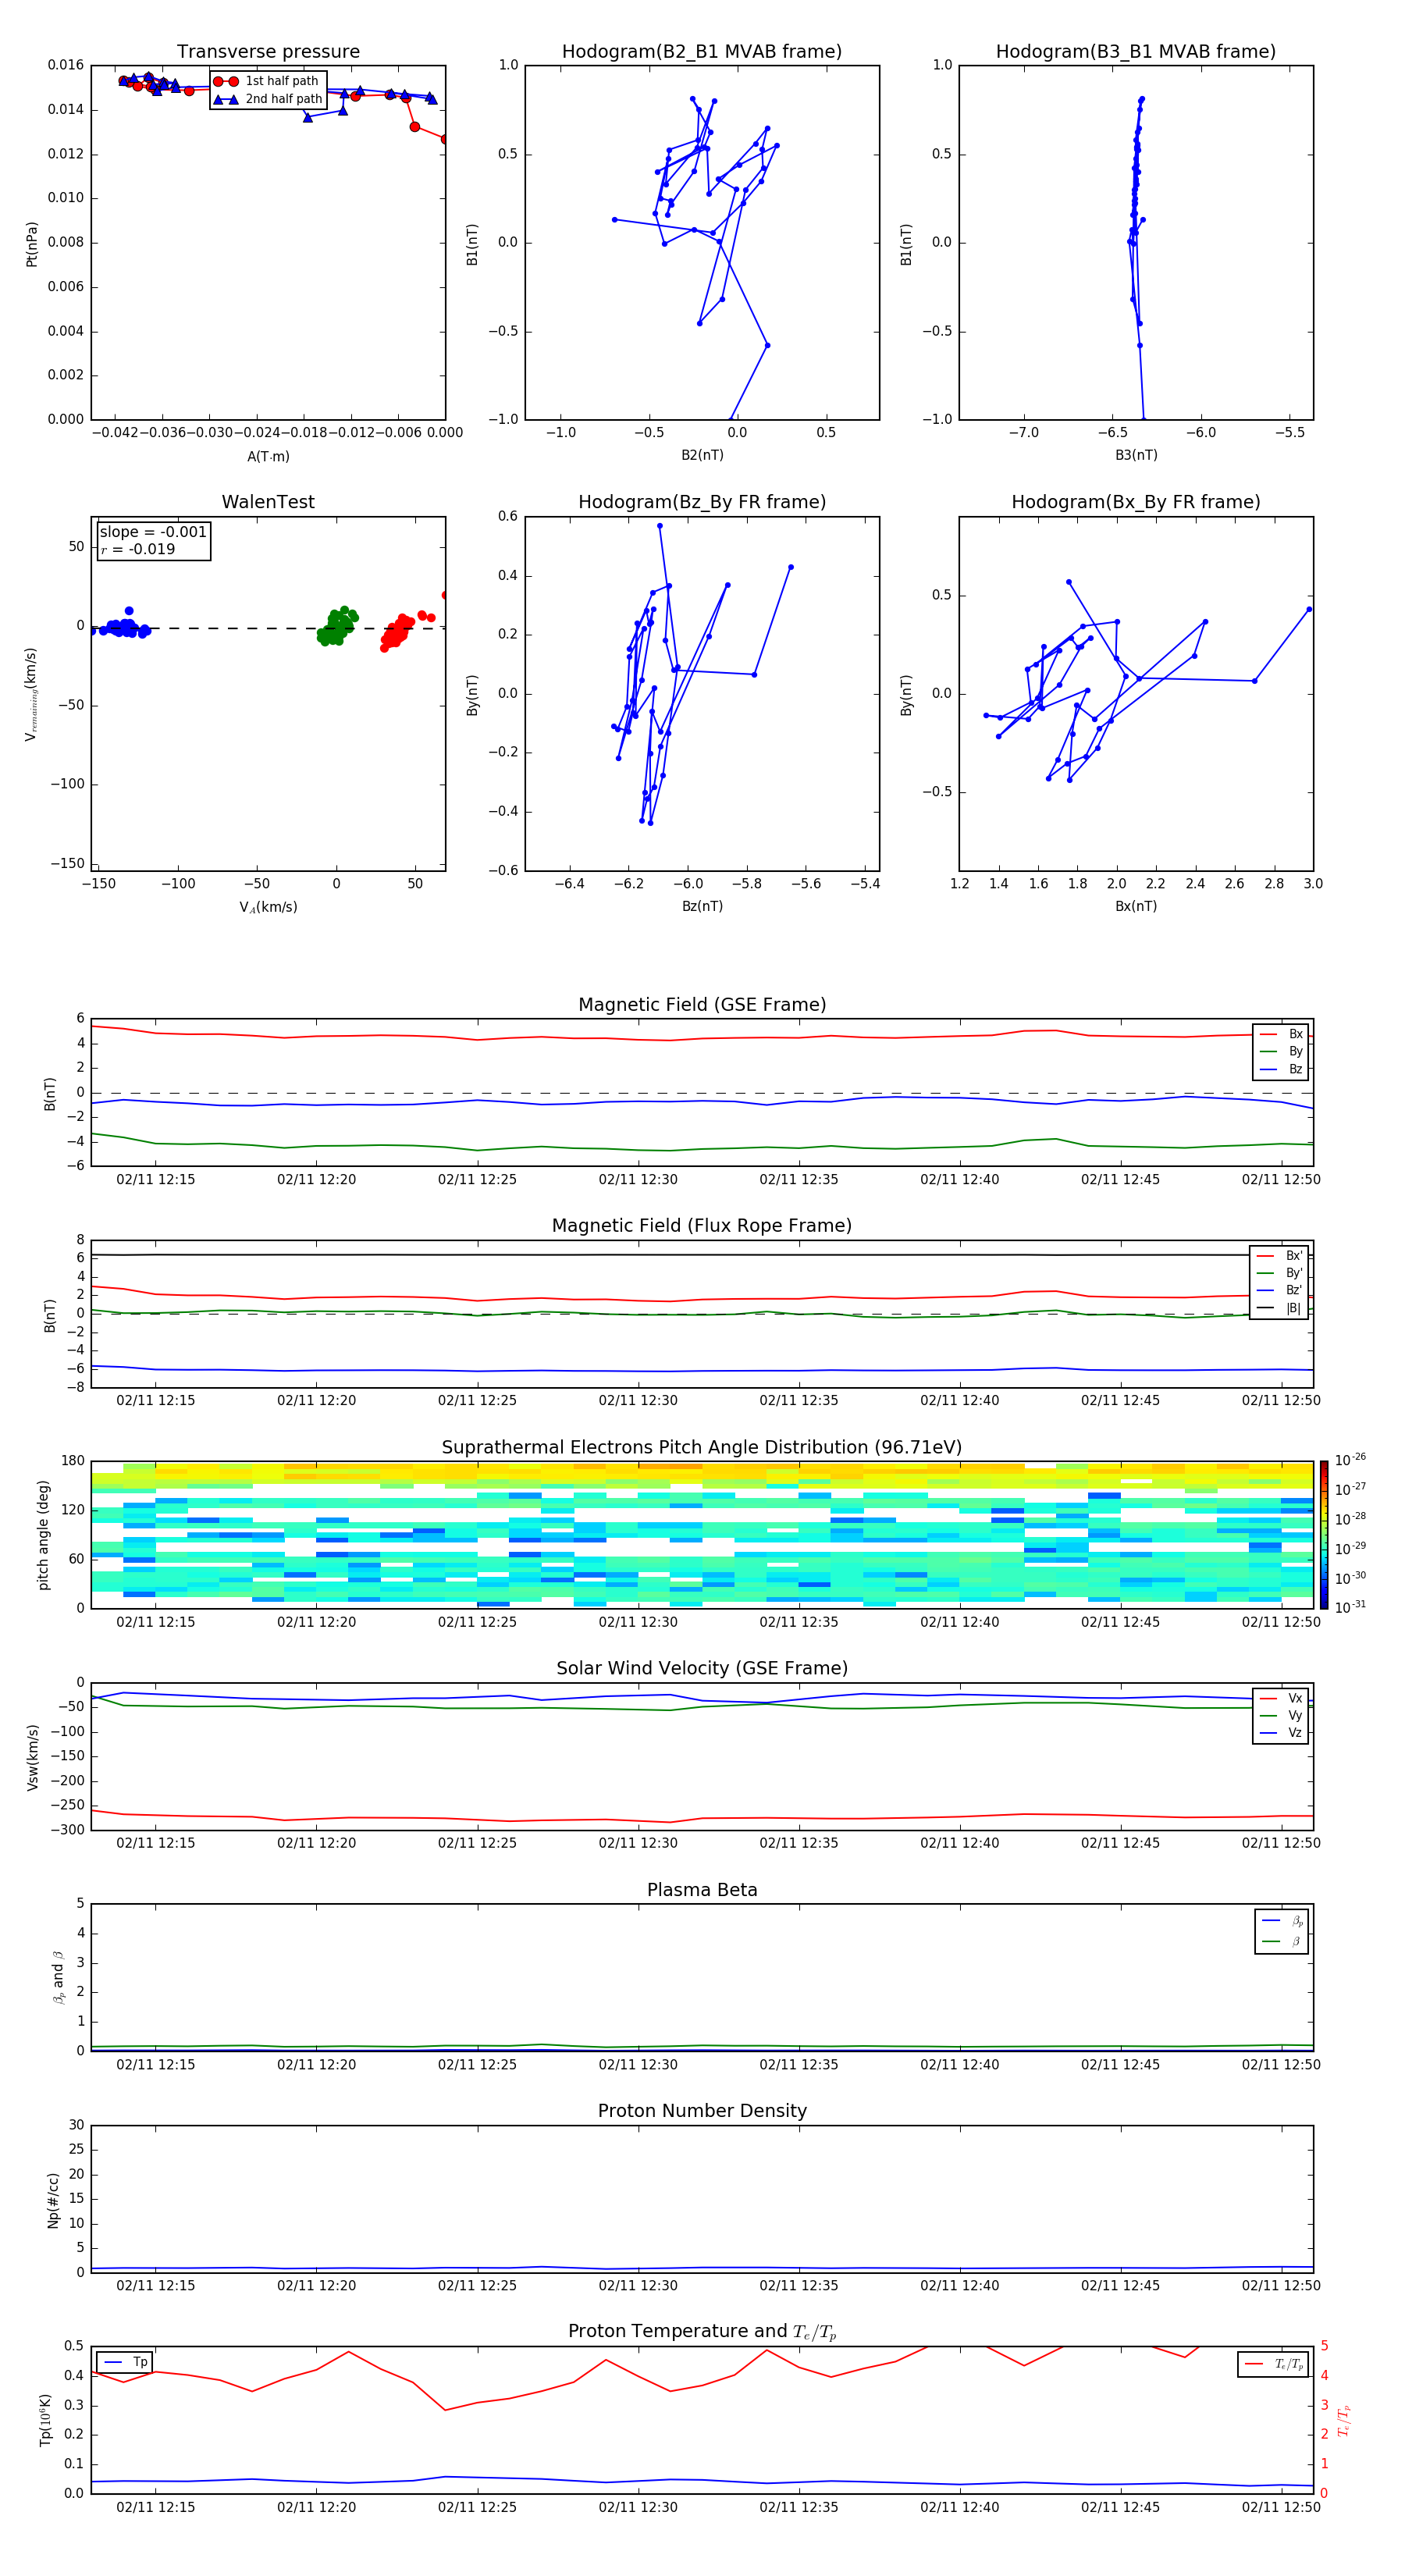
Task: Click "Bz'" in the Flux Rope legend
Action: [1279, 1291]
